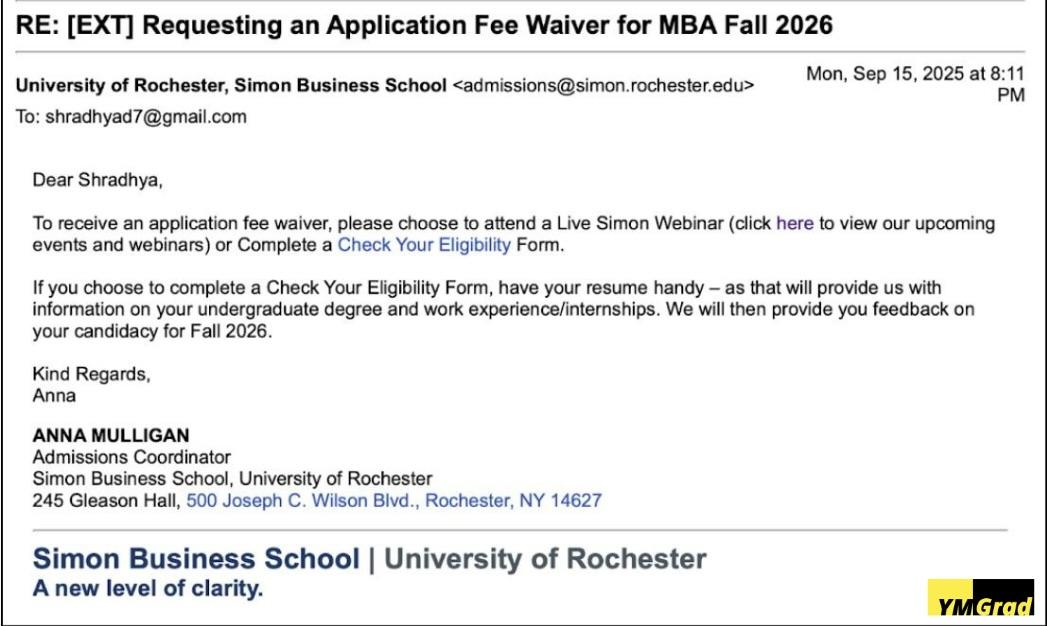This screenshot has width=1047, height=626.
Task: Click the 'candidacy for Fall 2026' line
Action: pyautogui.click(x=150, y=331)
